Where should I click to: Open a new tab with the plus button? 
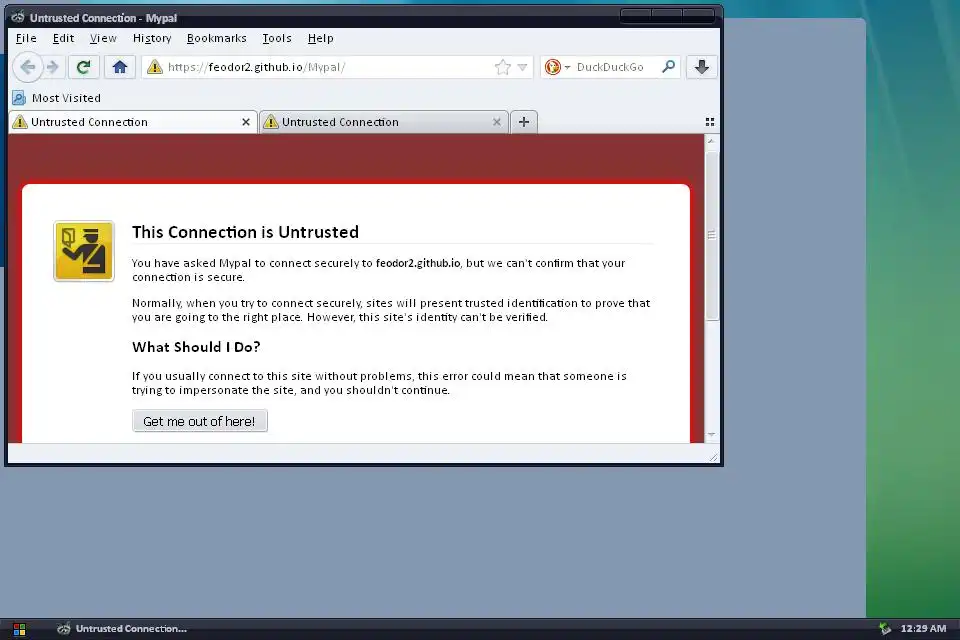pos(523,122)
